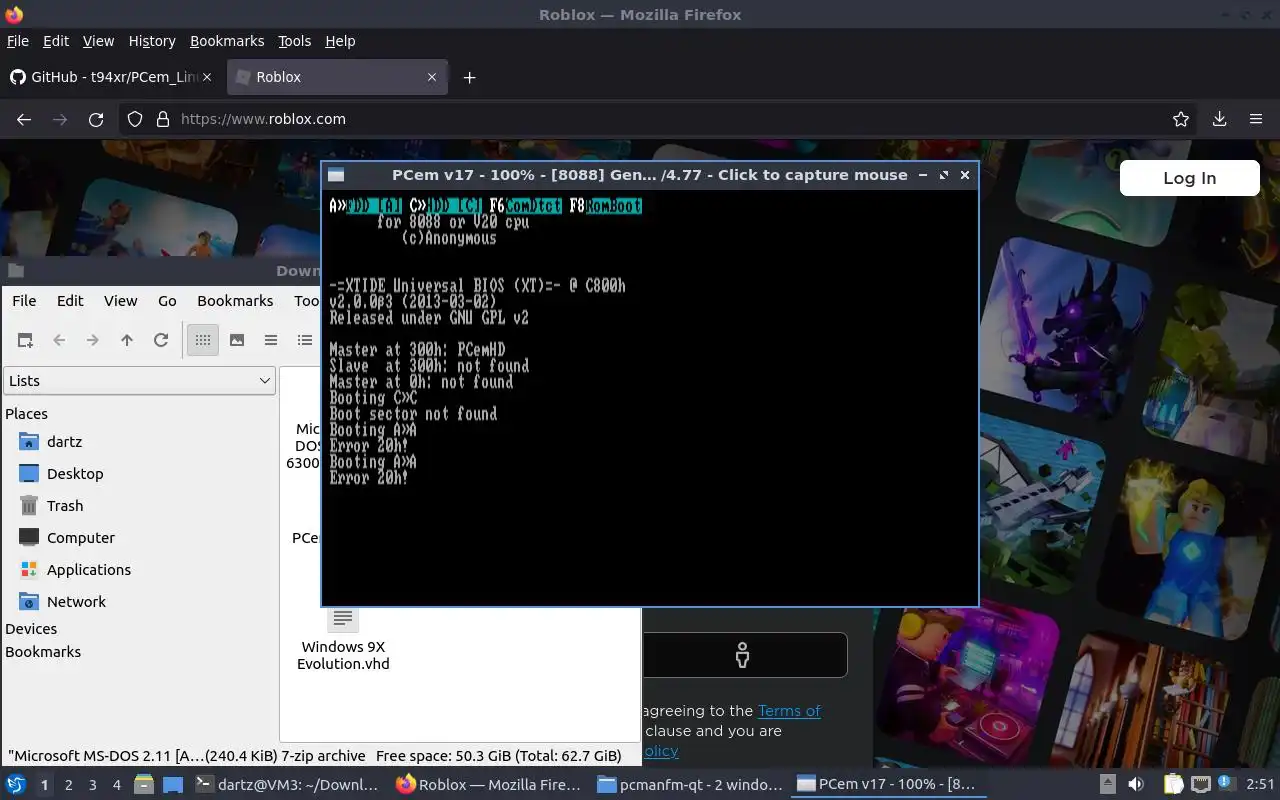1280x800 pixels.
Task: Switch to virtual desktop 3
Action: [x=93, y=785]
